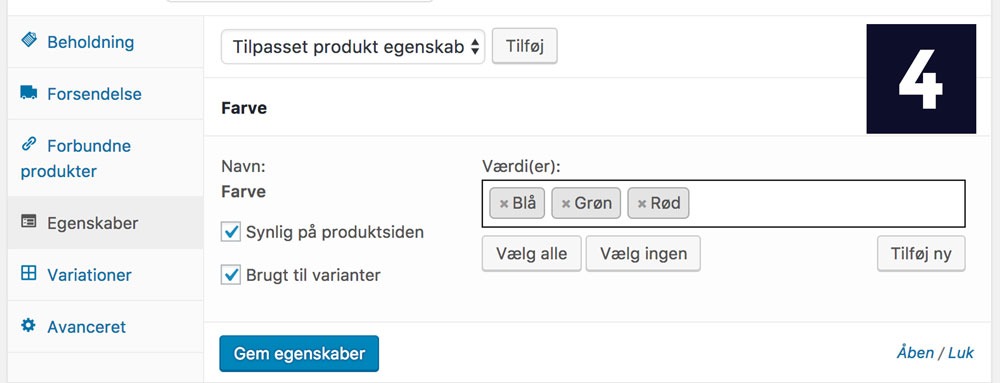
Task: Click the Beholdning tag icon
Action: 29,40
